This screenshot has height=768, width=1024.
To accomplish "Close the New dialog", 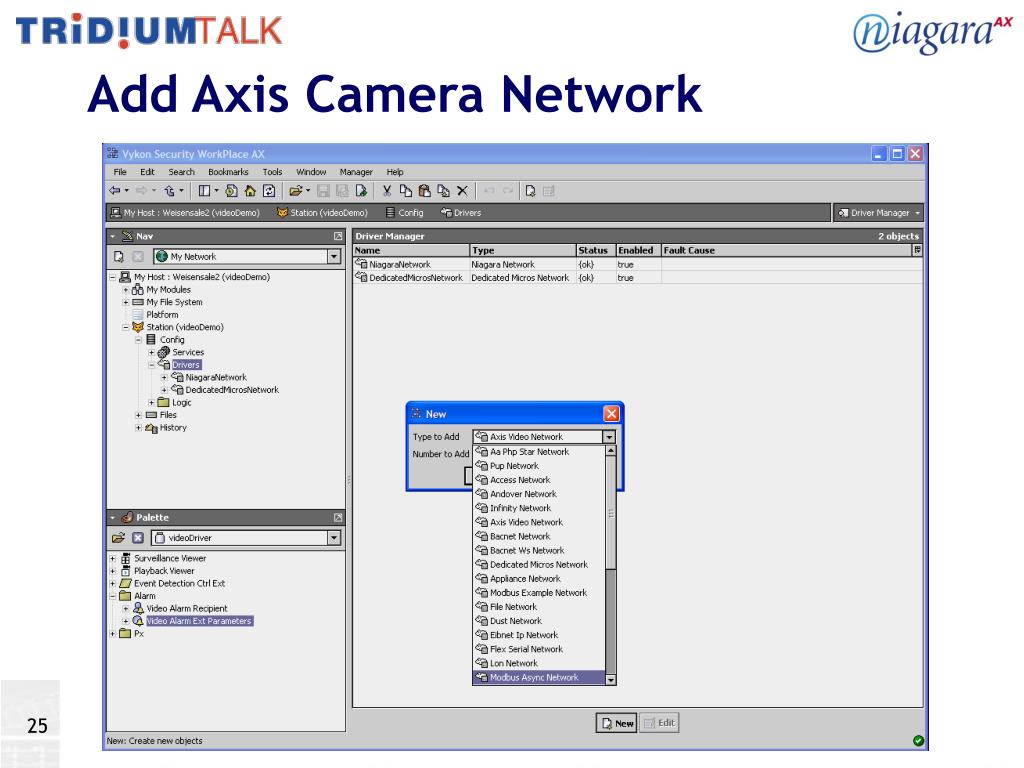I will (x=611, y=413).
